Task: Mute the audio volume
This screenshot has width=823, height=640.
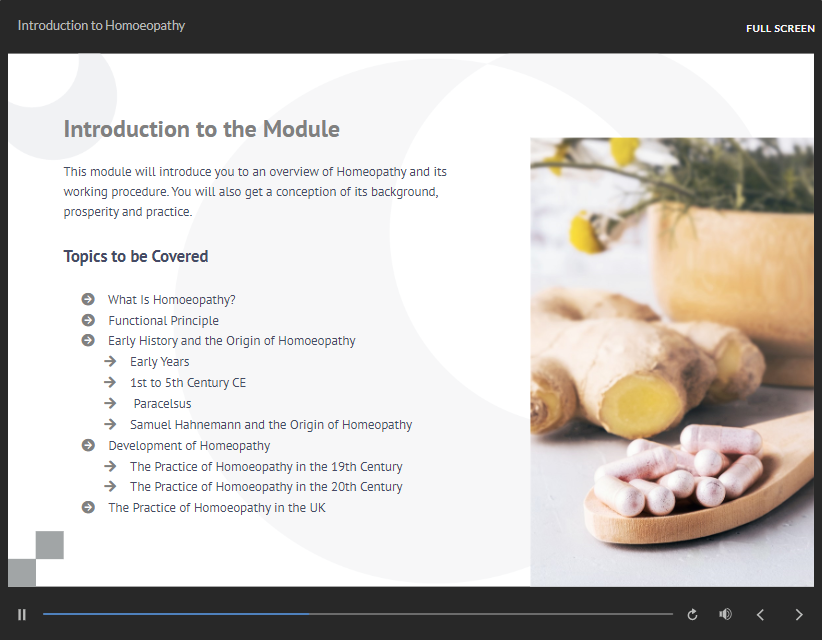Action: pos(725,614)
